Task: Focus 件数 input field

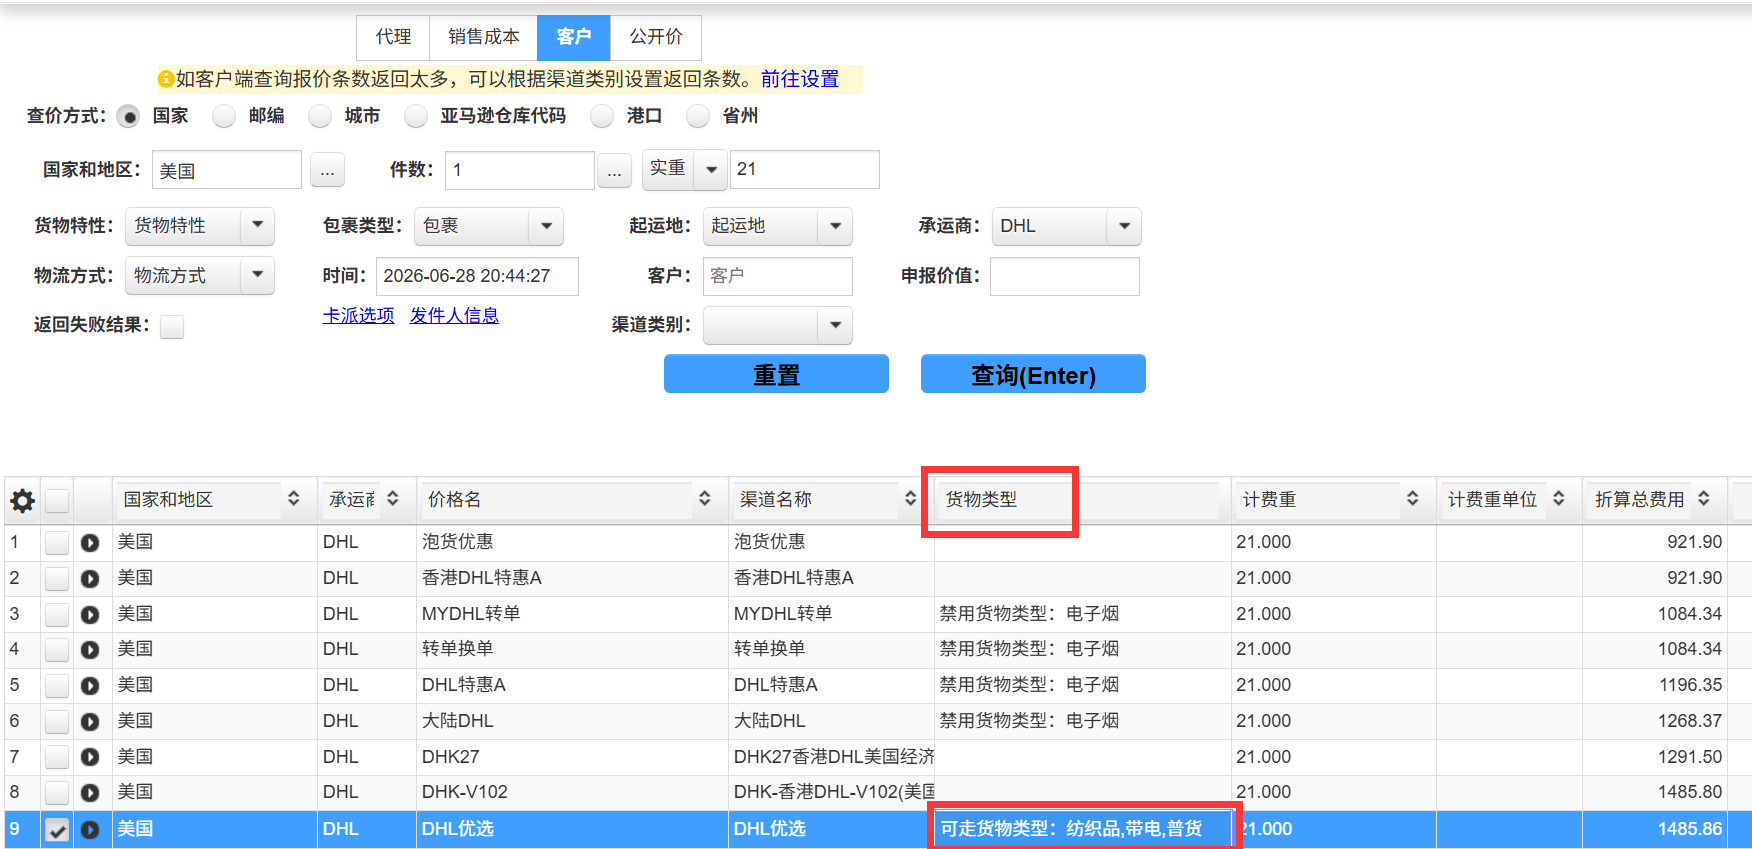Action: (520, 170)
